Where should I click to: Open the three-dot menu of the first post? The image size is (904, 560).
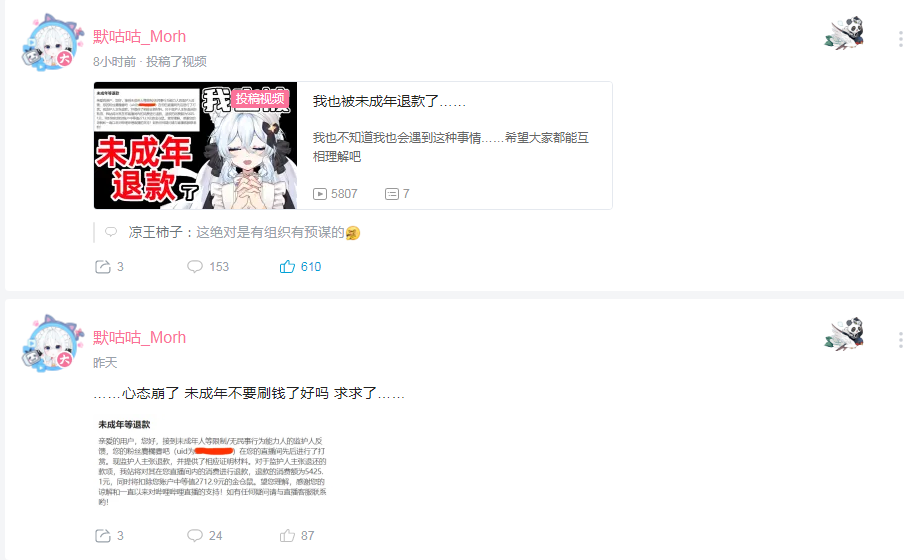pyautogui.click(x=900, y=39)
